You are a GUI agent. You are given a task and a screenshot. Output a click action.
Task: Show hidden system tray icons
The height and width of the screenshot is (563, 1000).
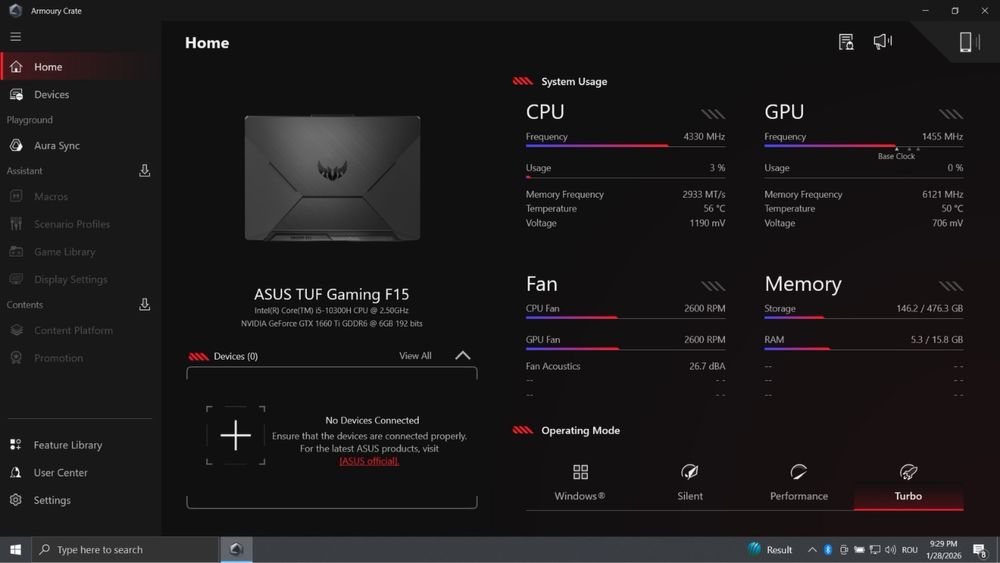(812, 550)
